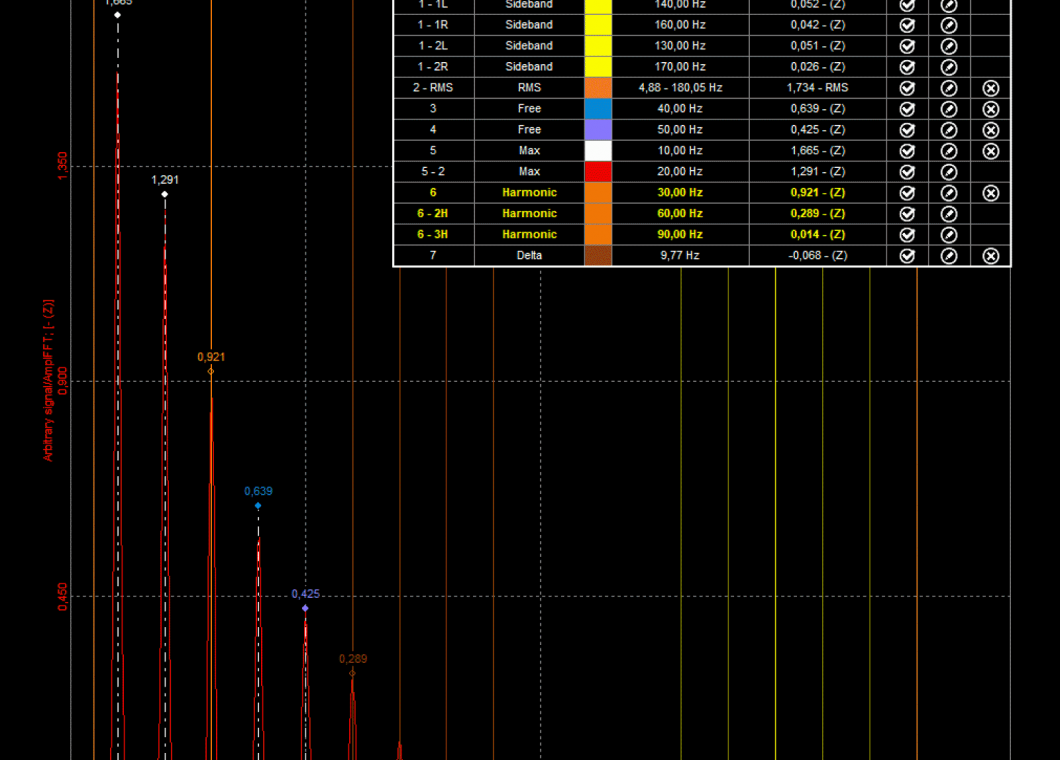Delete harmonic marker 6
The width and height of the screenshot is (1060, 760).
coord(990,193)
